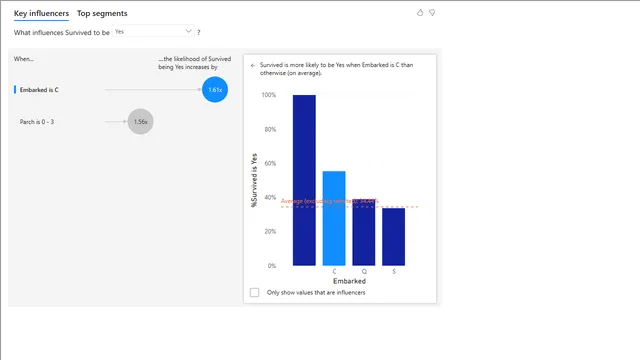Click the chart explanation sentence about Embarked
The image size is (640, 360).
tap(336, 69)
